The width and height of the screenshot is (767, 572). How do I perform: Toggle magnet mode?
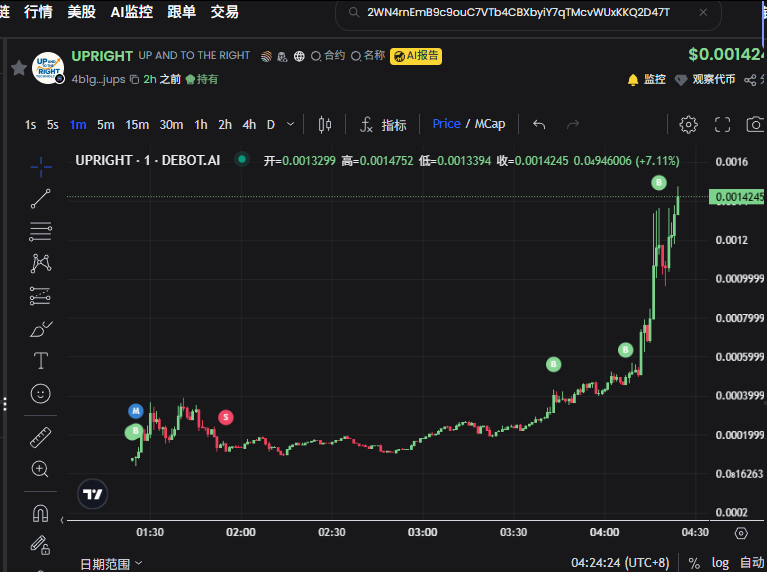[40, 513]
